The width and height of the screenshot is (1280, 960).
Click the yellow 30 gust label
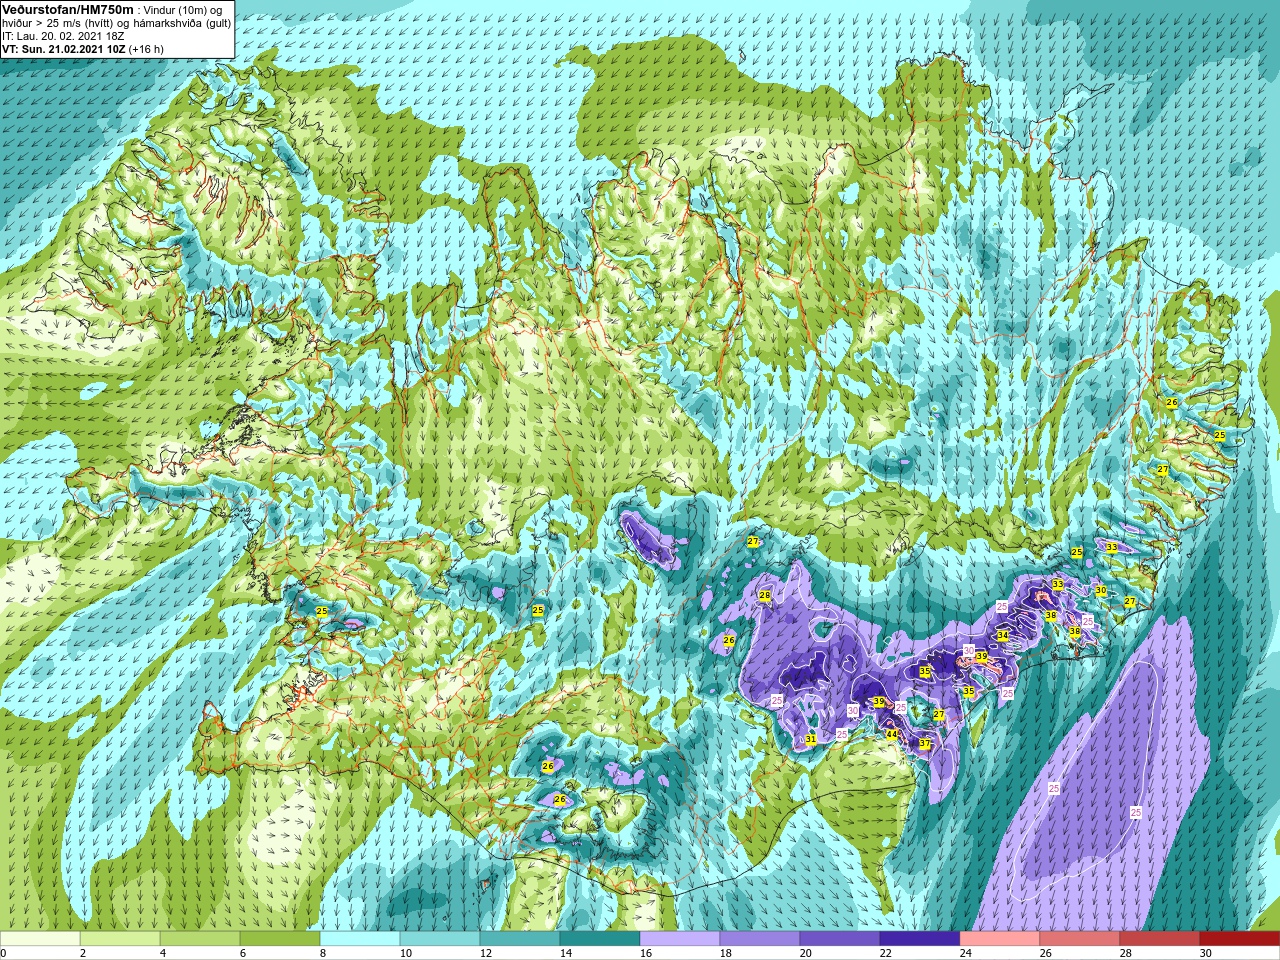[x=1101, y=591]
